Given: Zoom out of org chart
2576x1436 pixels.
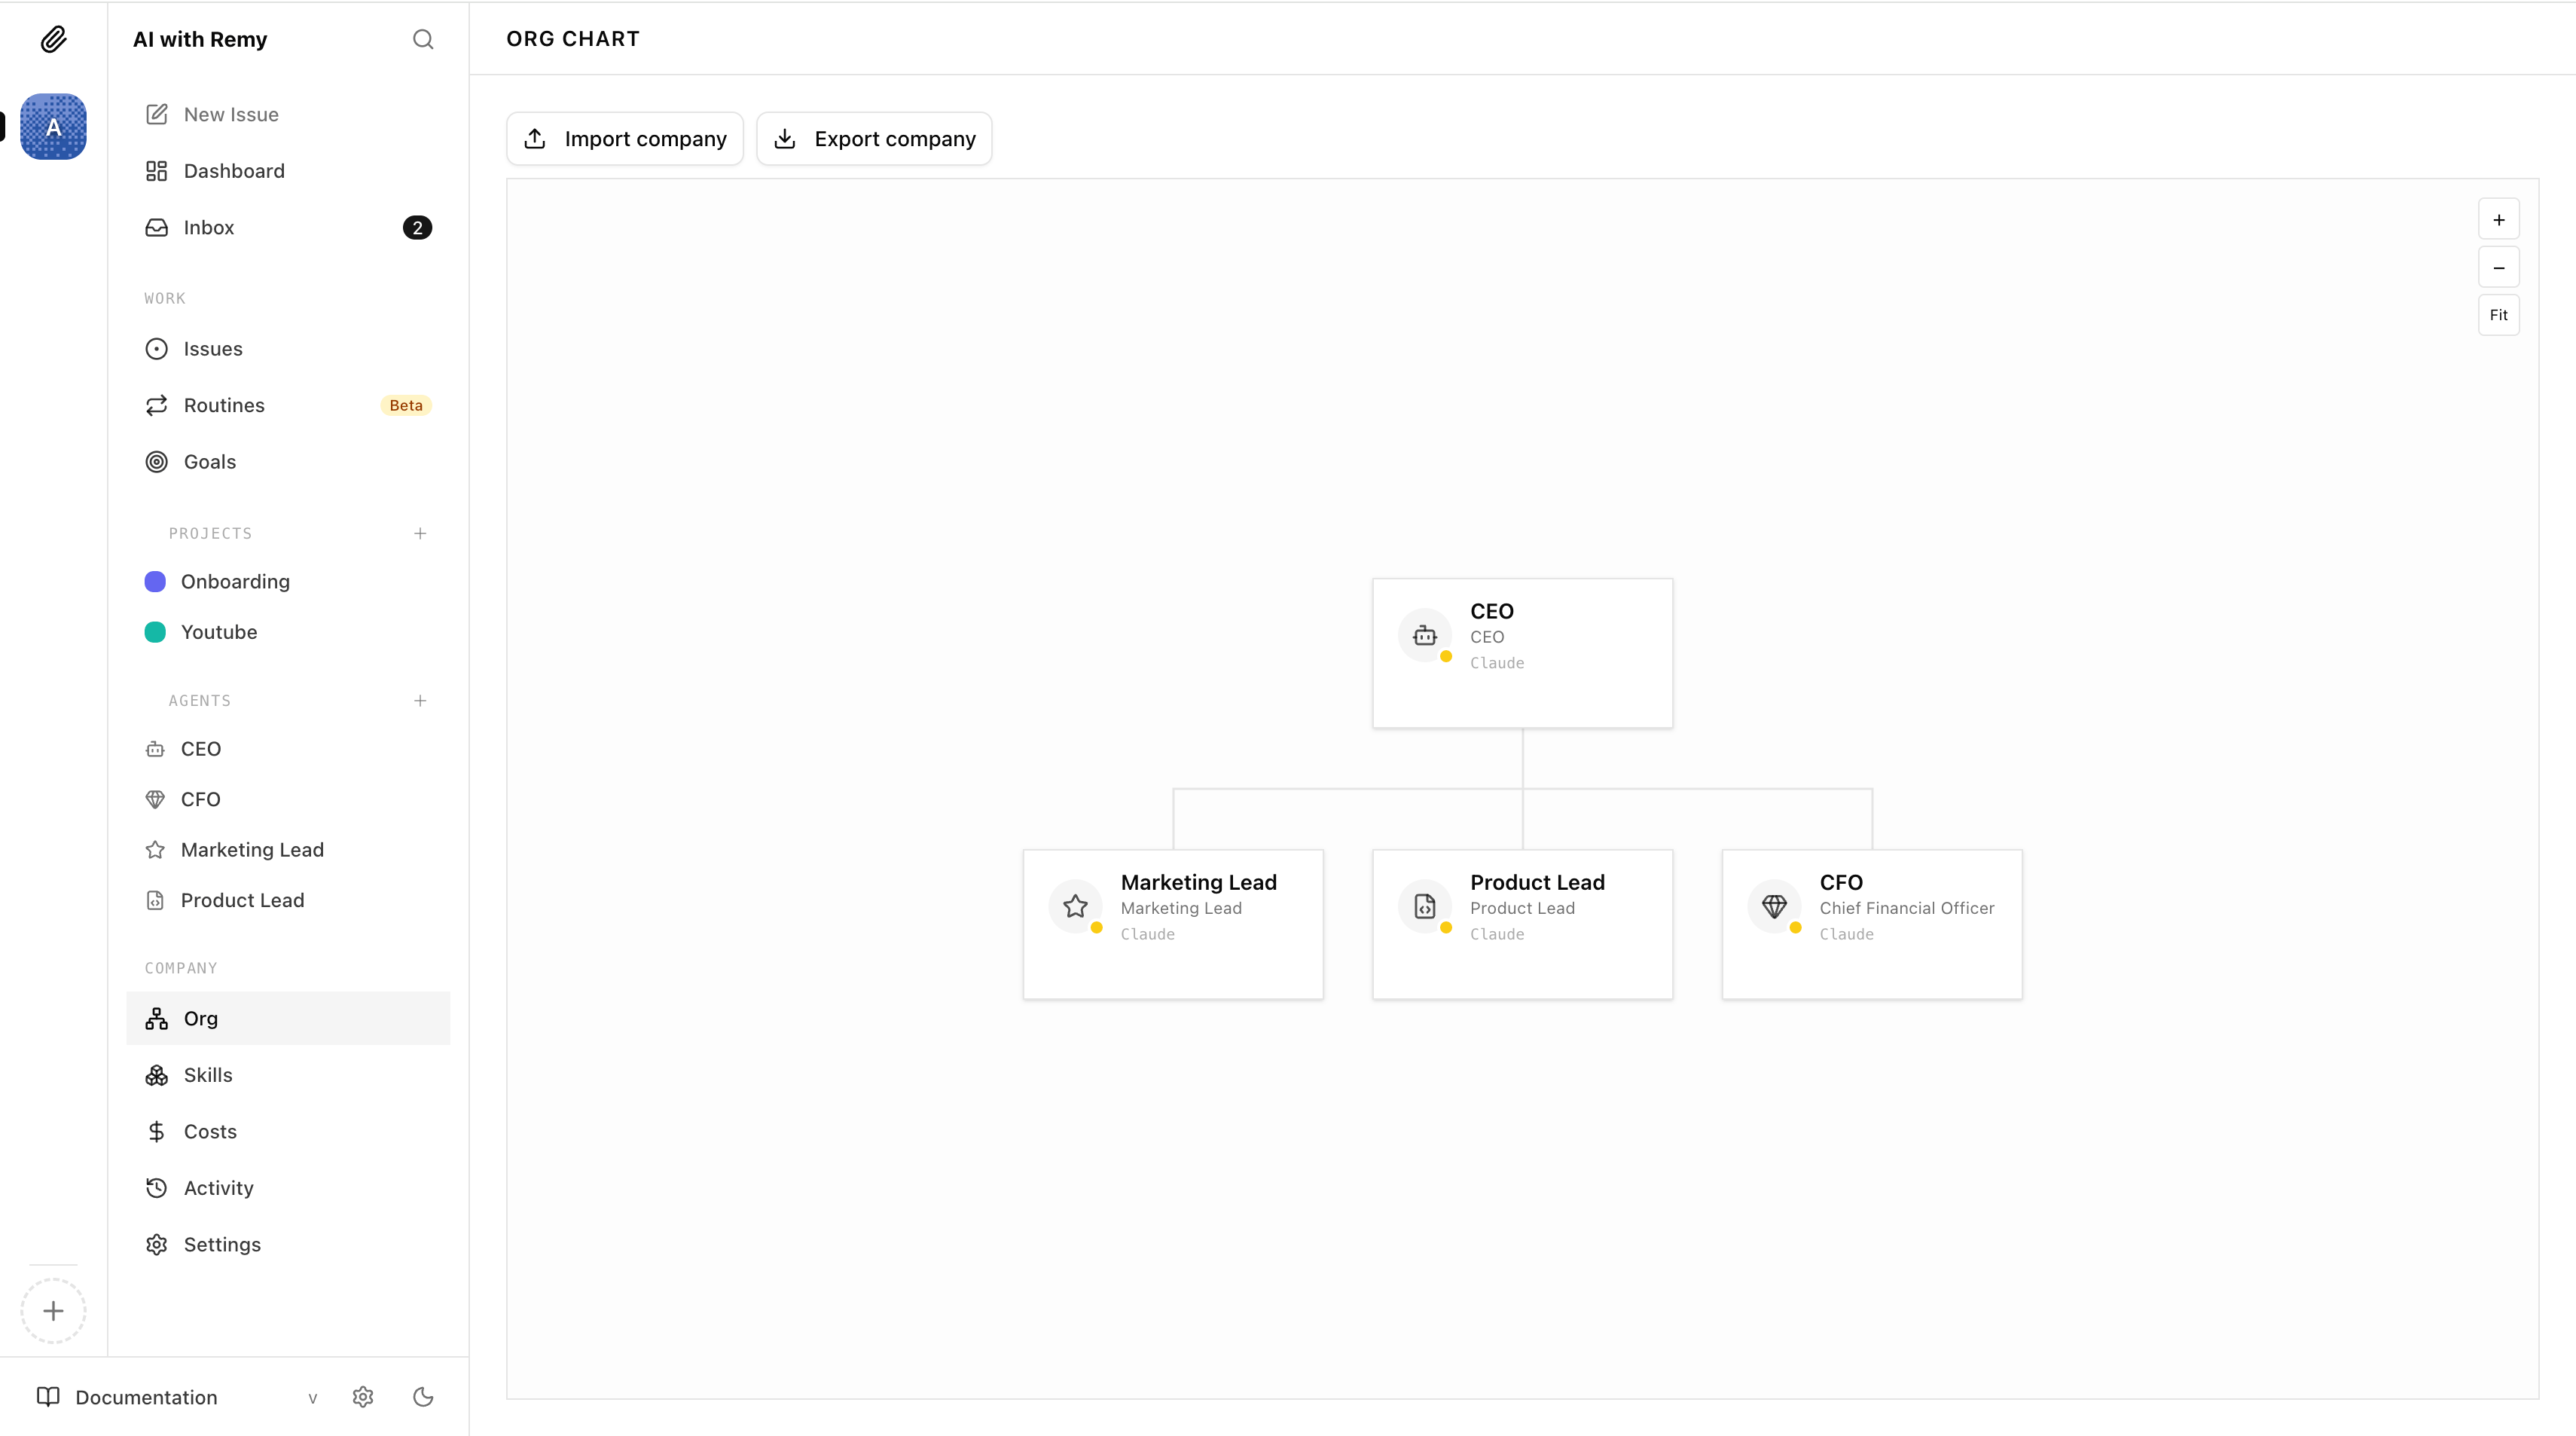Looking at the screenshot, I should [x=2498, y=268].
